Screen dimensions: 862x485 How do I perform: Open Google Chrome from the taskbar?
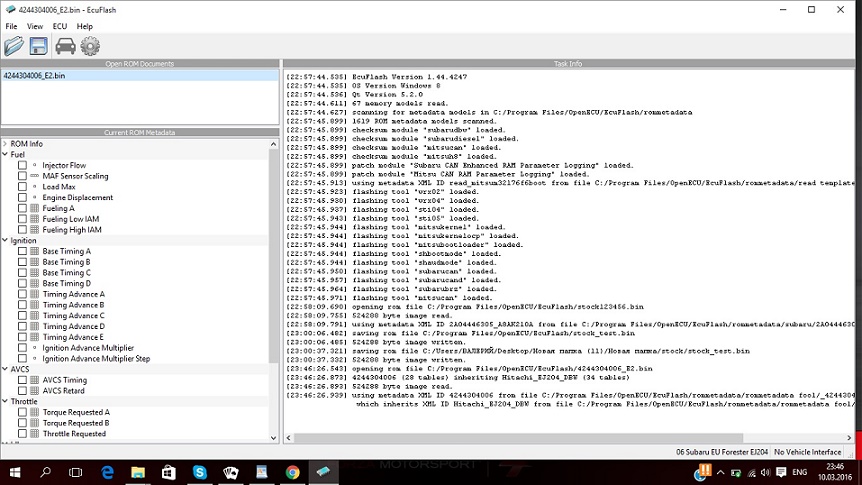292,471
